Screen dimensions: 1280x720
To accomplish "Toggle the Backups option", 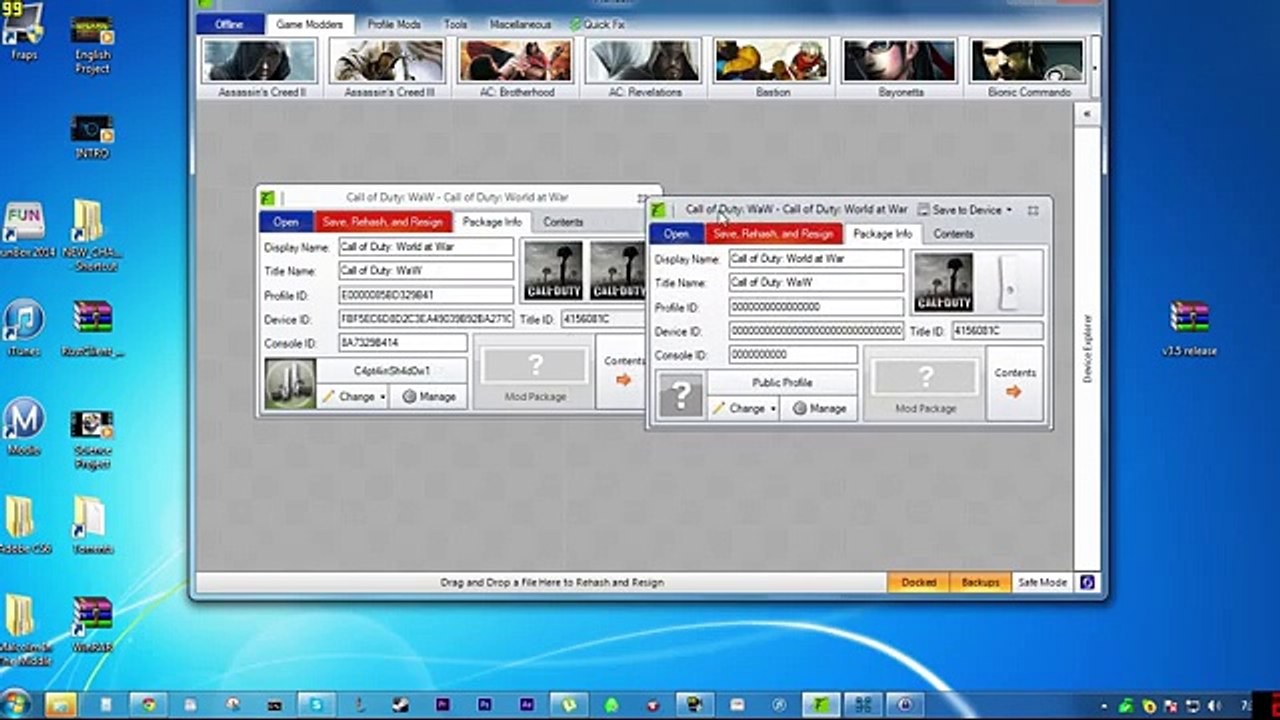I will 980,582.
